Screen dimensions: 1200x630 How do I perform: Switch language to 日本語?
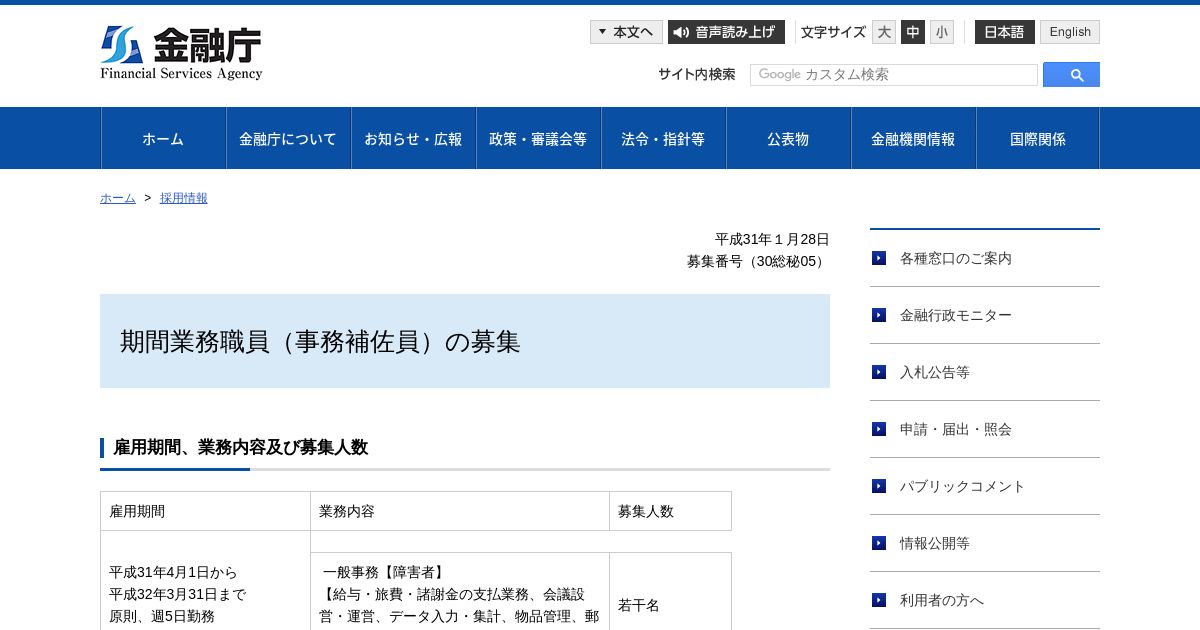pos(1005,32)
